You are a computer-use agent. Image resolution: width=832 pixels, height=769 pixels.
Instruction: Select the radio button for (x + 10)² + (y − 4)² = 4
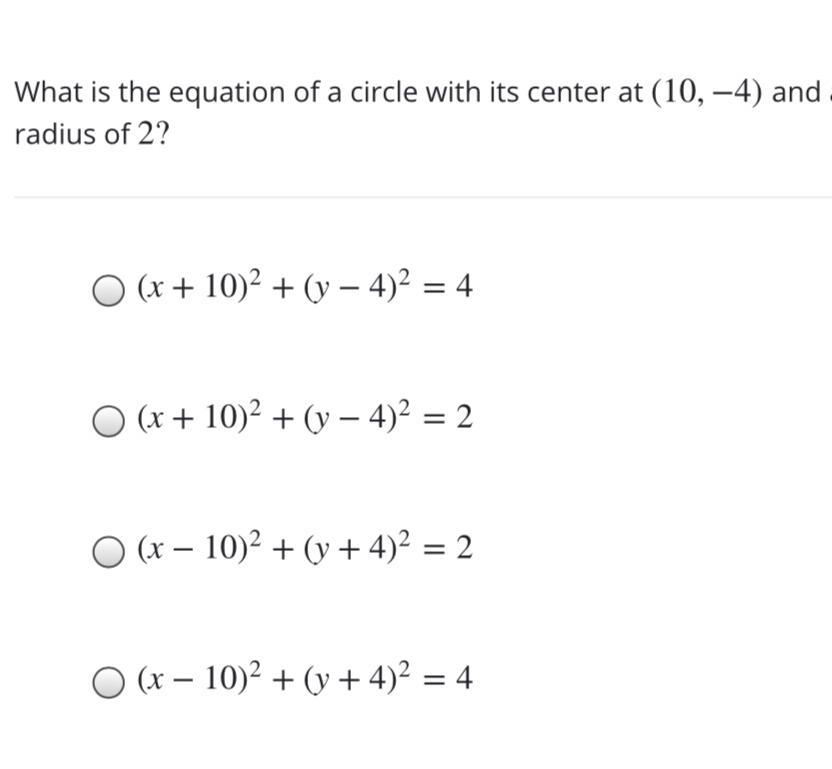point(109,290)
